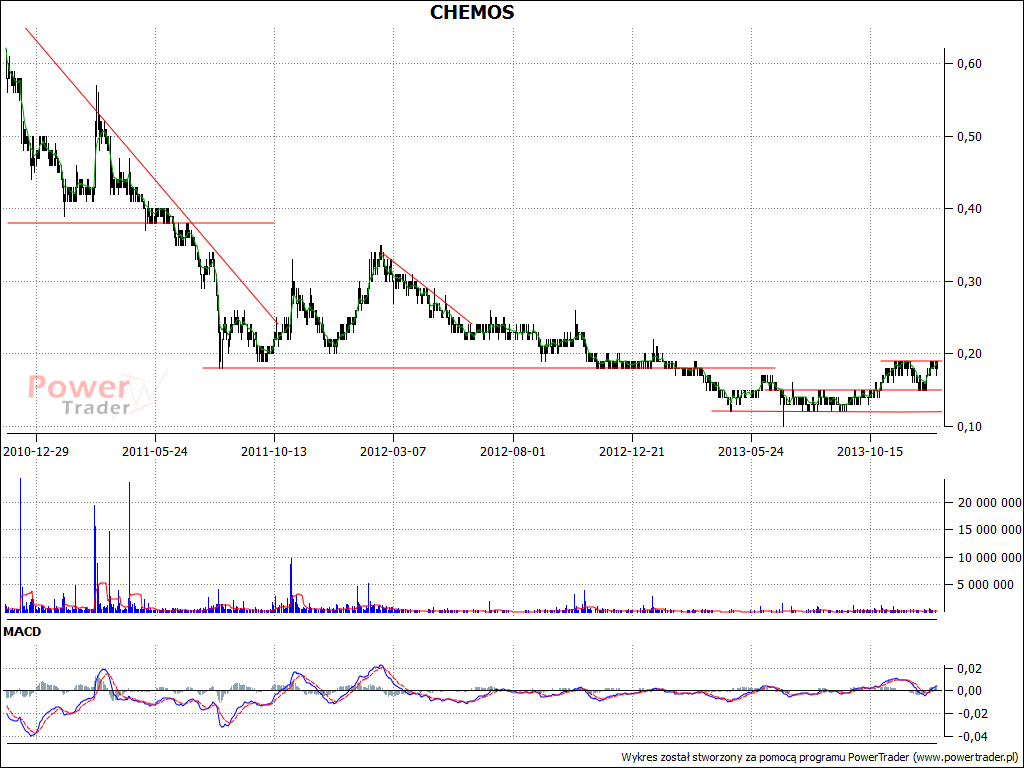Viewport: 1024px width, 768px height.
Task: Select the 2013-10-15 date label
Action: click(x=870, y=451)
